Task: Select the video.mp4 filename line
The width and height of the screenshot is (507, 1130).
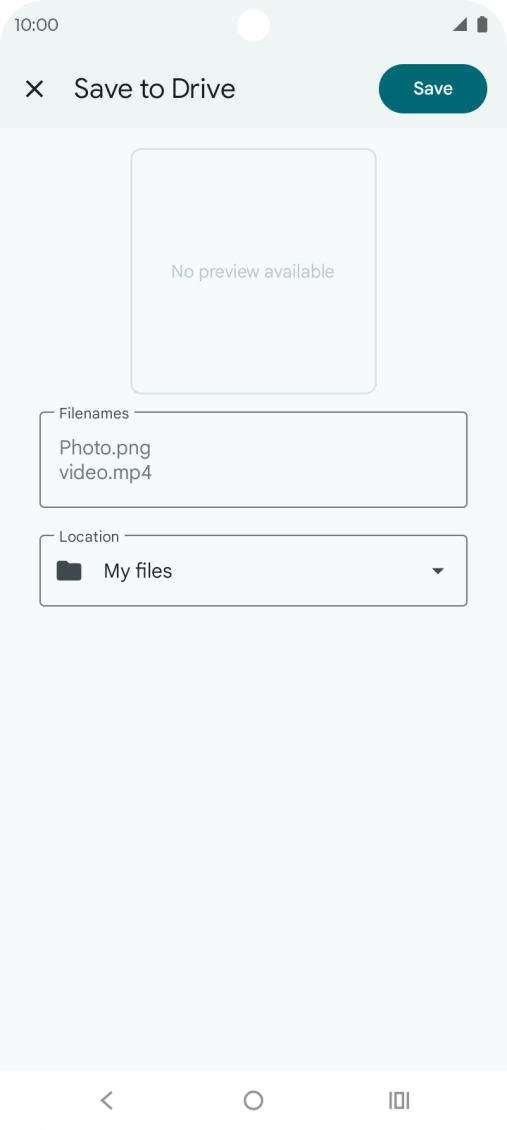Action: pos(105,473)
